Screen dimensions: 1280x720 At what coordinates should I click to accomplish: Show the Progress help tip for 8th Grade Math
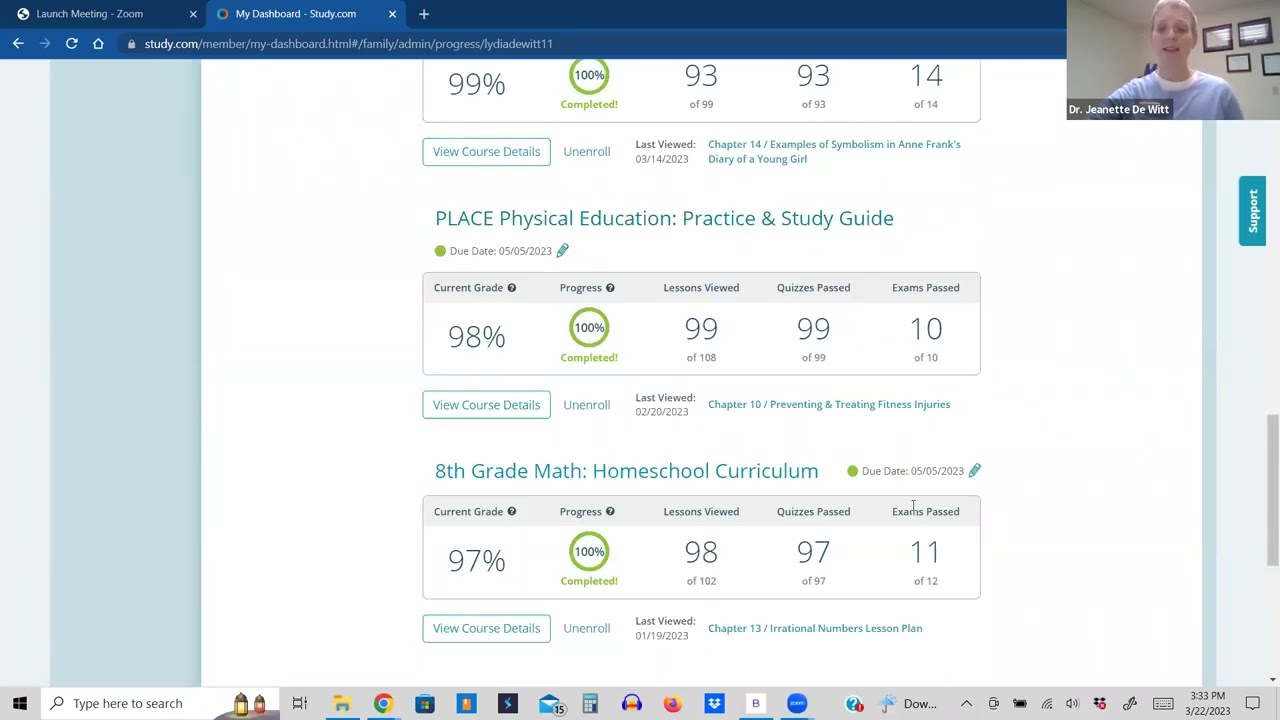coord(610,512)
